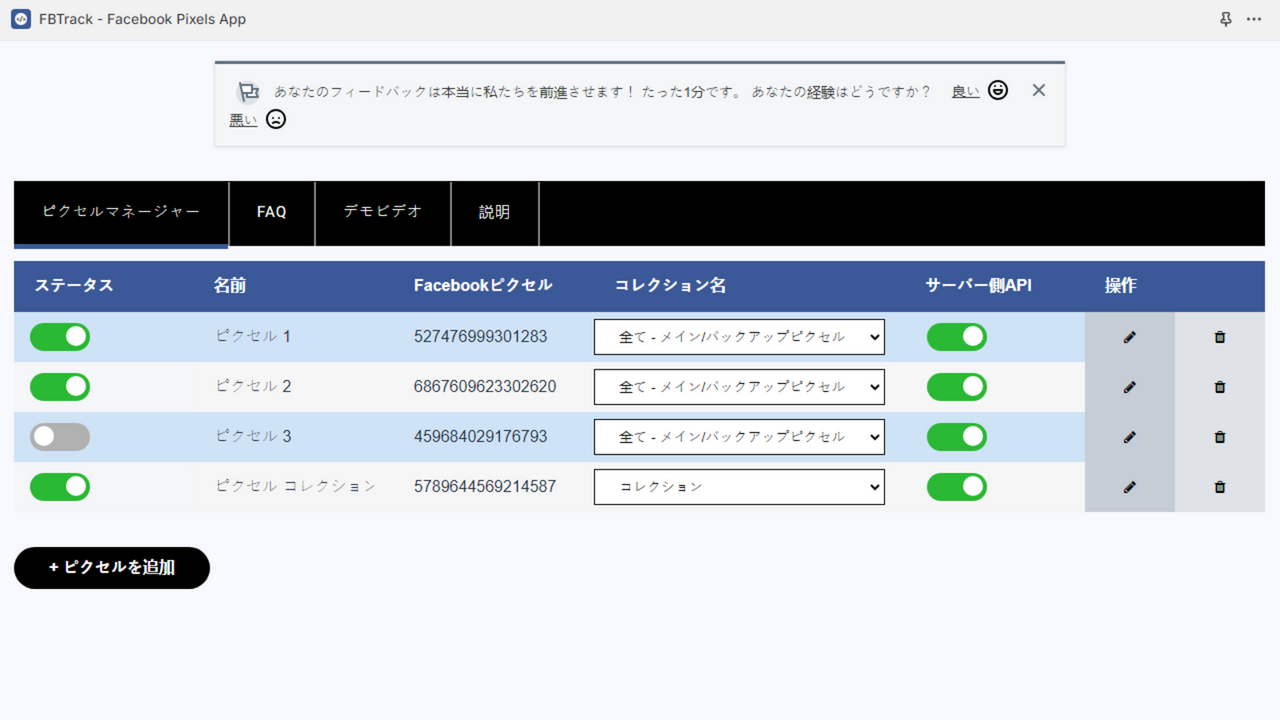This screenshot has width=1280, height=720.
Task: Click the 操作 column header
Action: click(x=1121, y=286)
